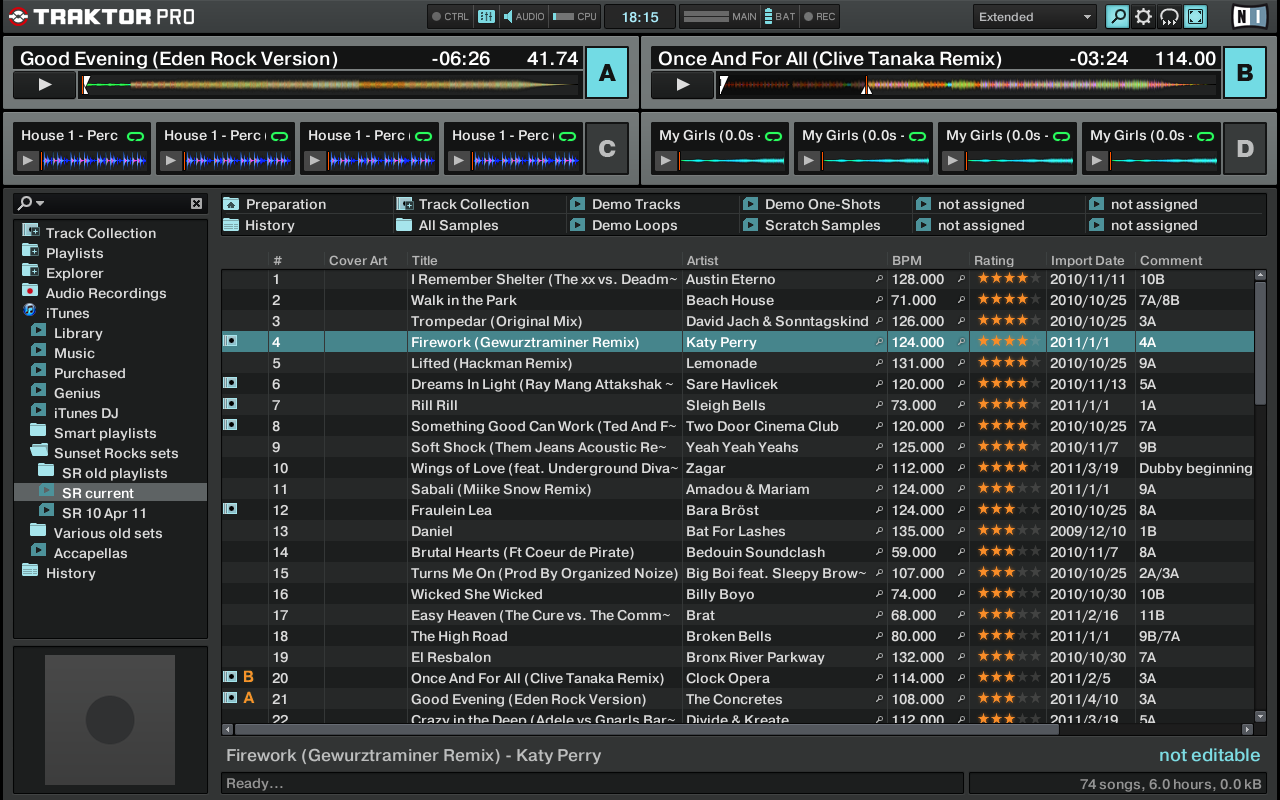Click the X to clear the search field
The image size is (1280, 800).
[x=196, y=203]
